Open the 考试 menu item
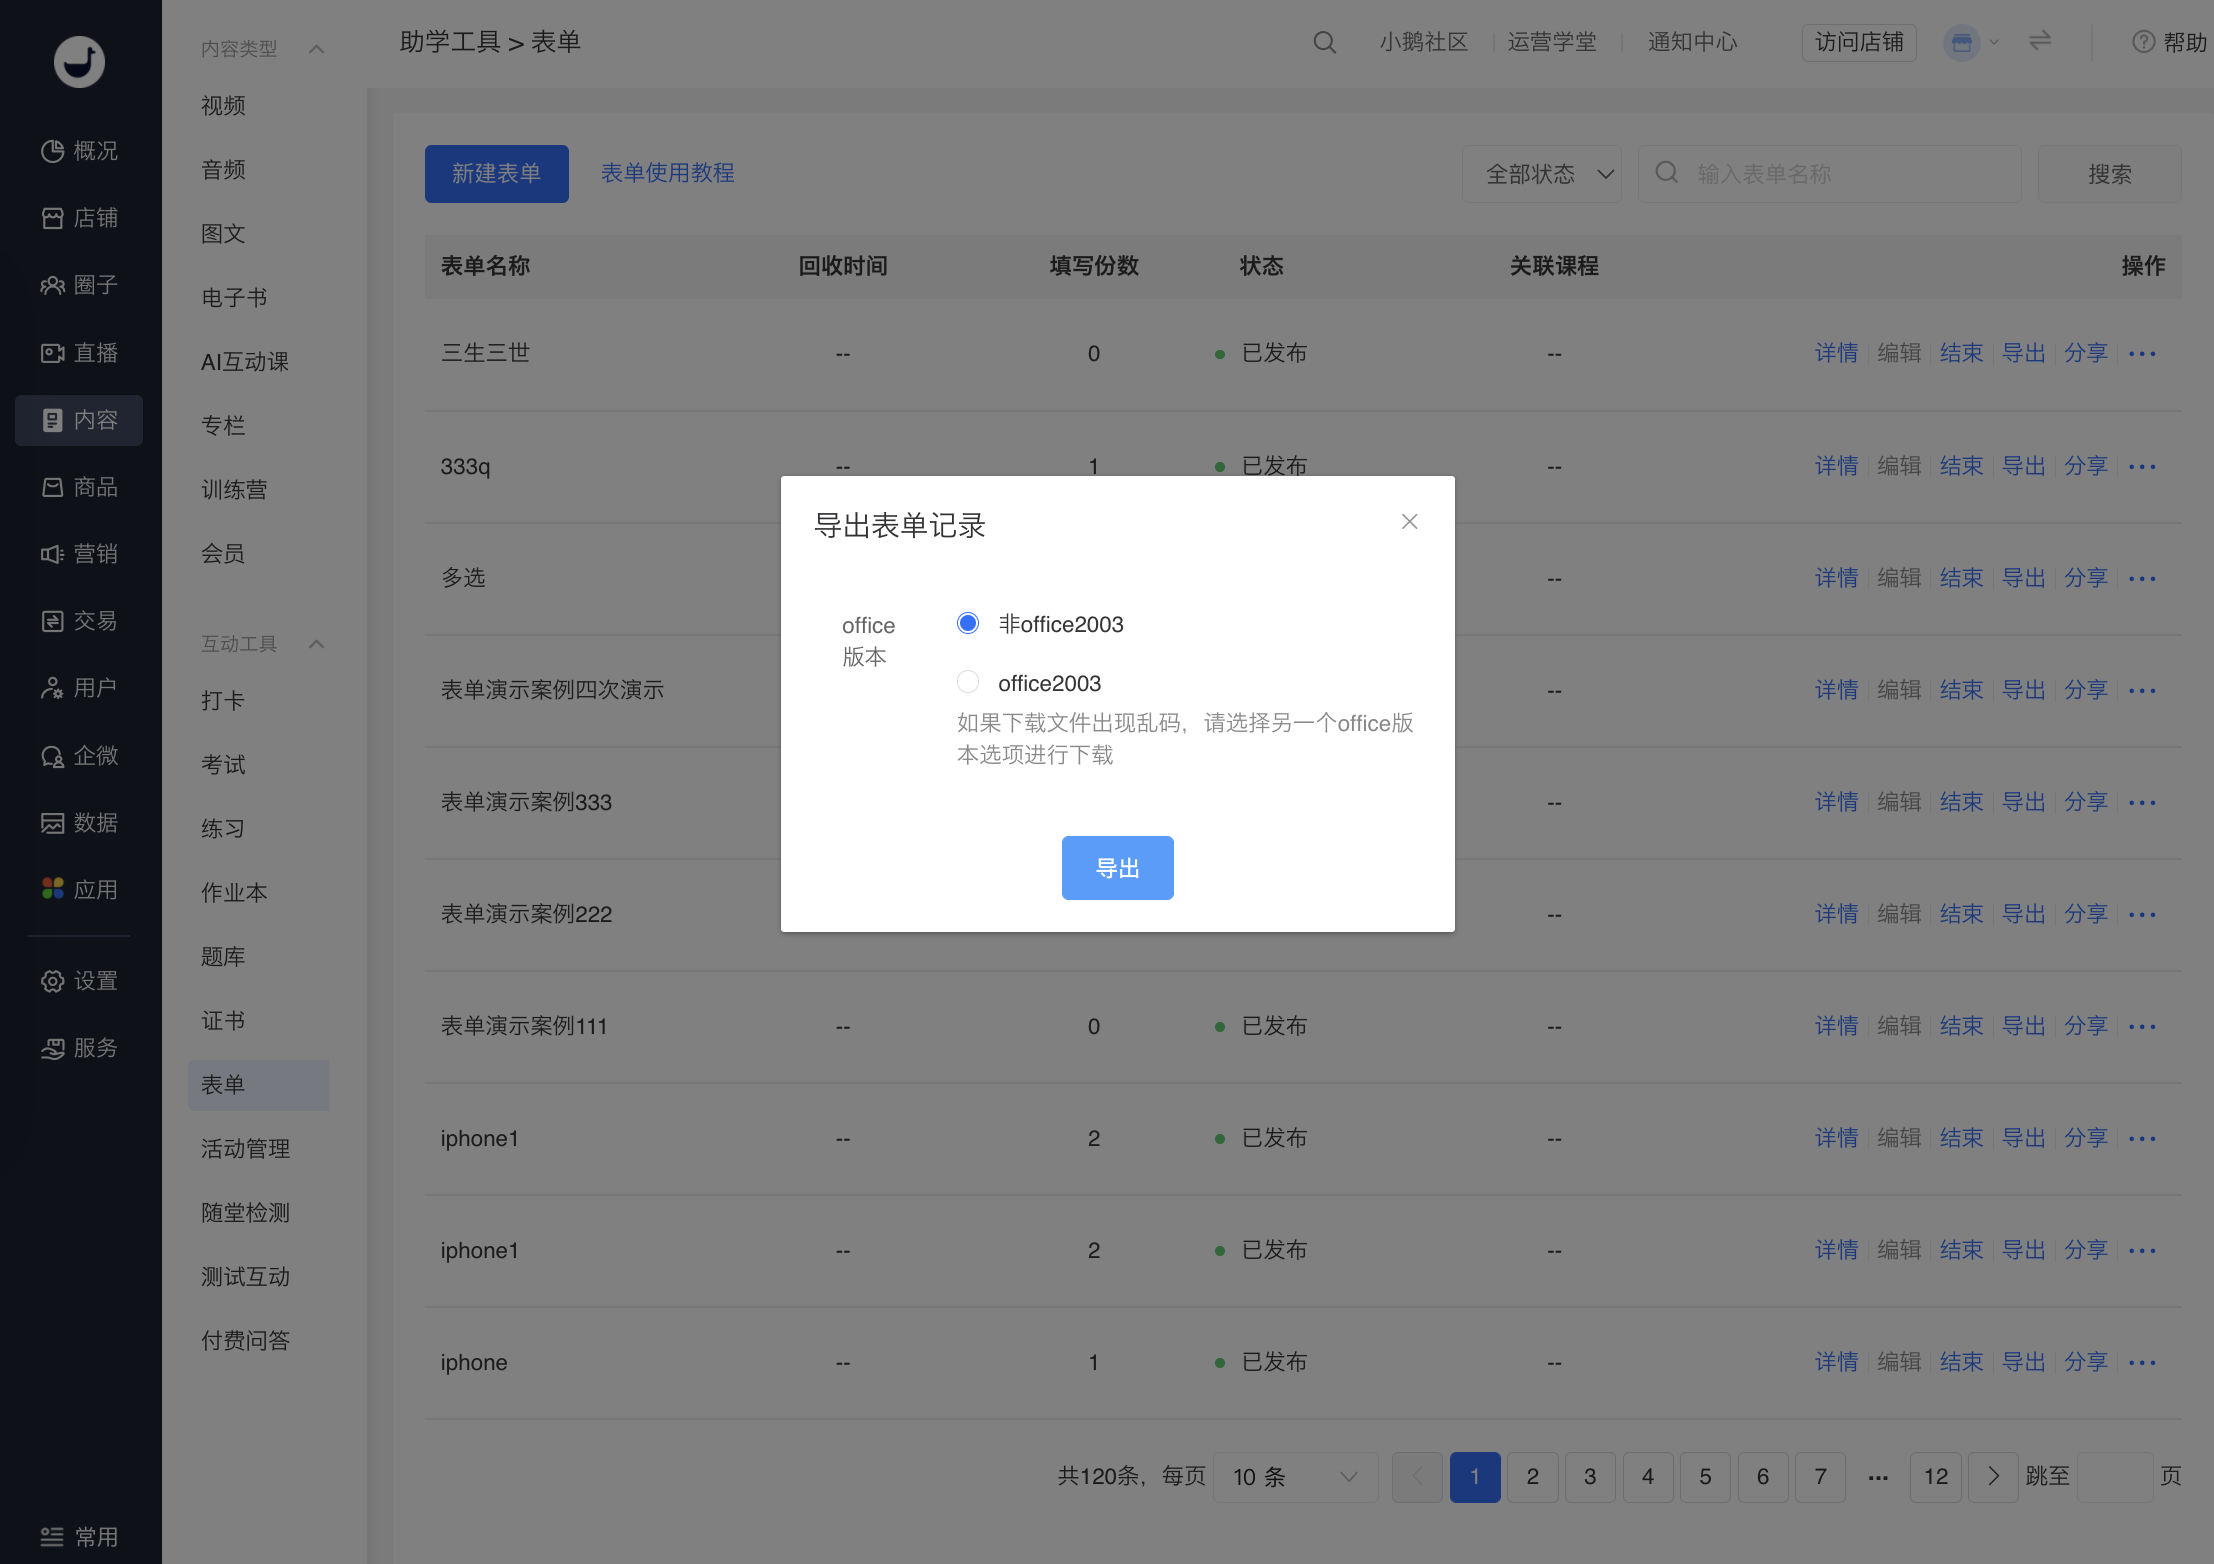The width and height of the screenshot is (2214, 1564). pyautogui.click(x=223, y=765)
